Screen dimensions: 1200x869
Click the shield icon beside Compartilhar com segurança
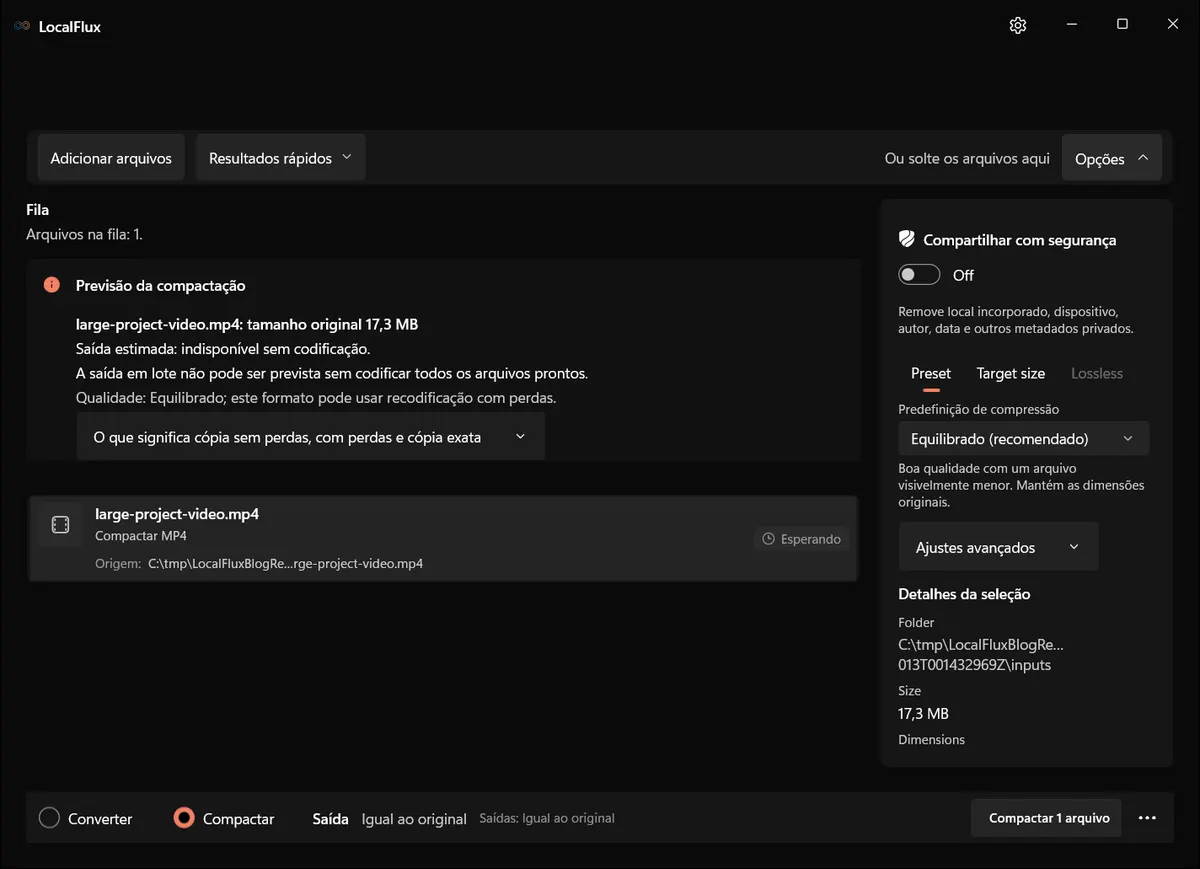click(907, 240)
